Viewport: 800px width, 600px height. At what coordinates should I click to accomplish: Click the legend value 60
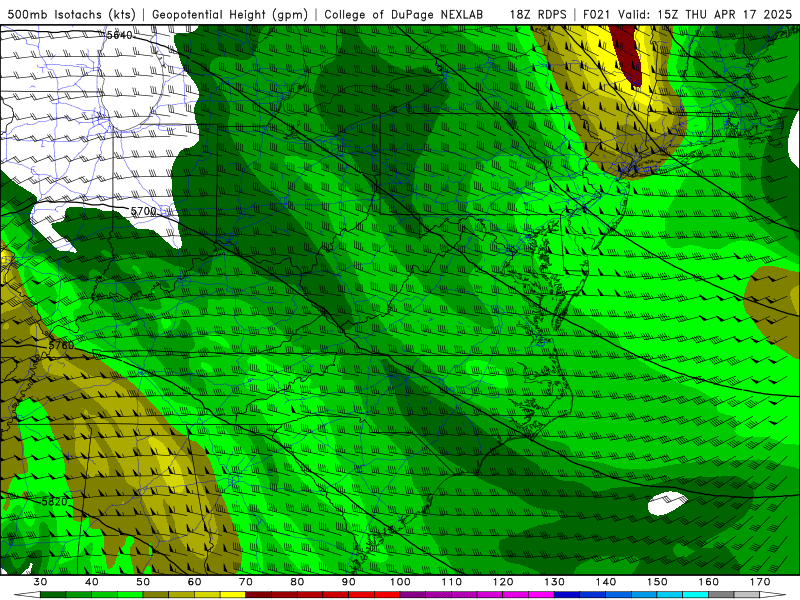[x=194, y=582]
